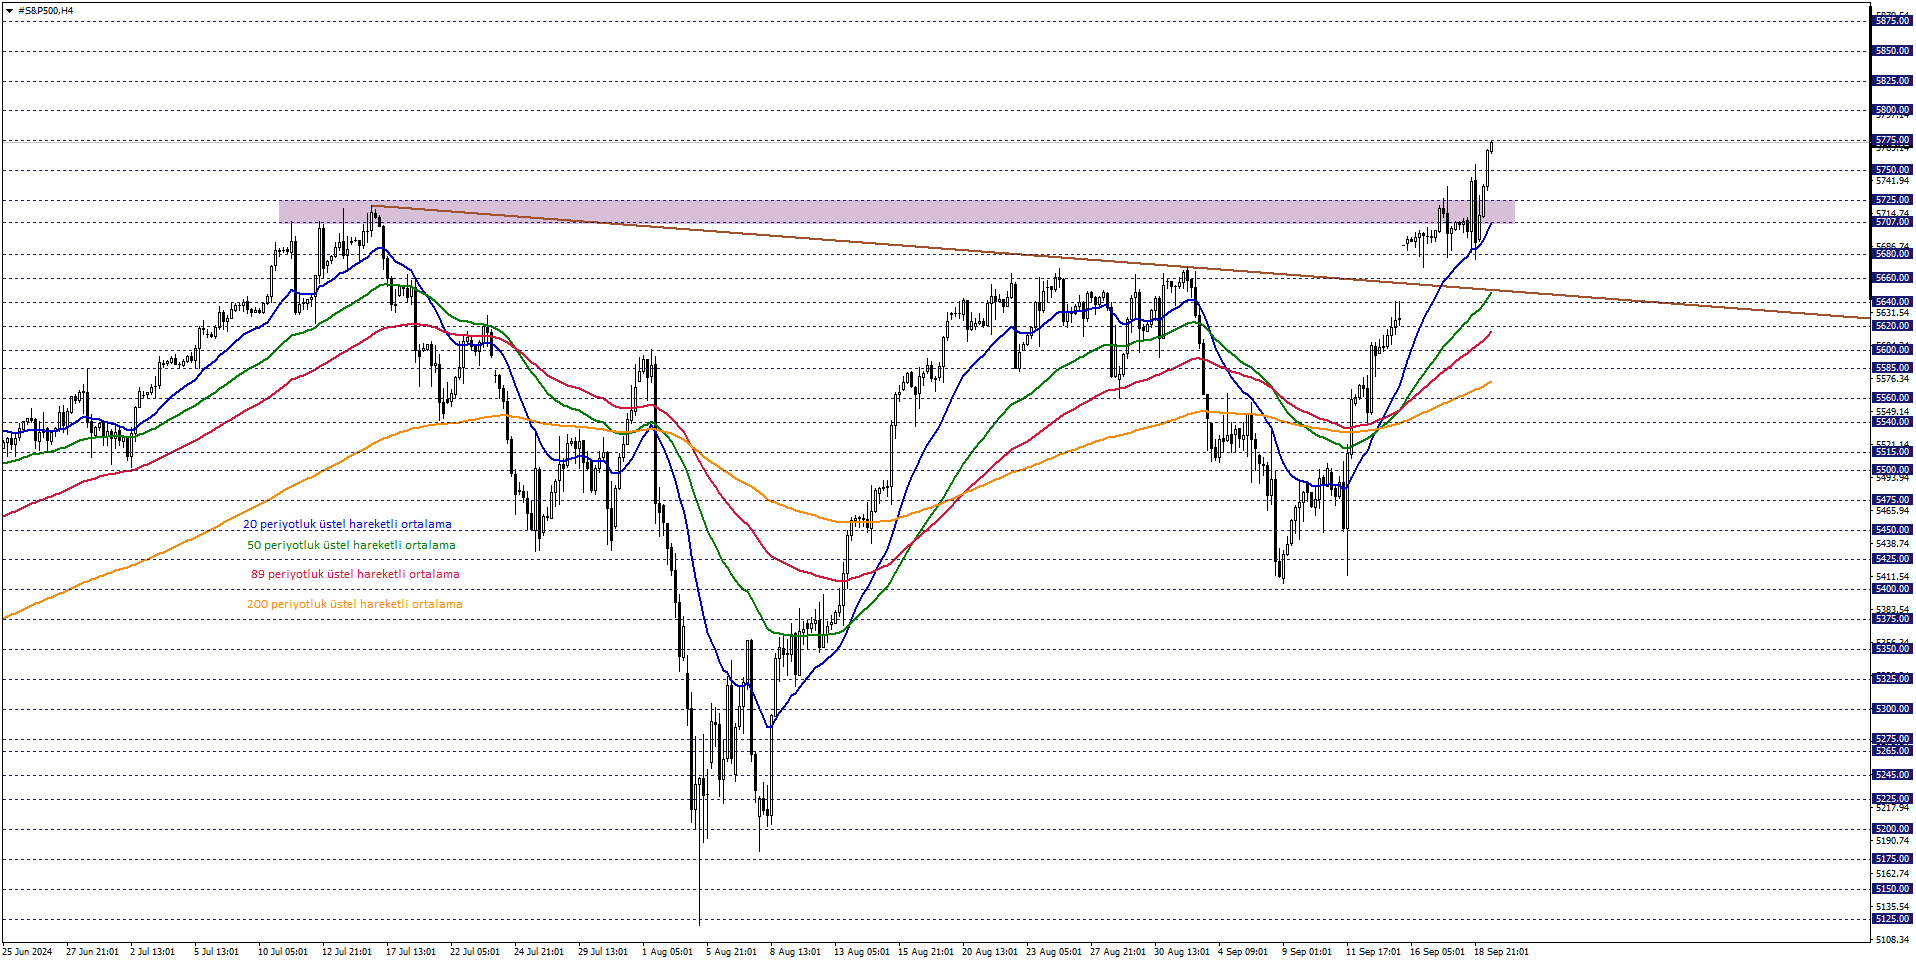Click the 5515.00 price level label
The image size is (1916, 963).
[1892, 452]
